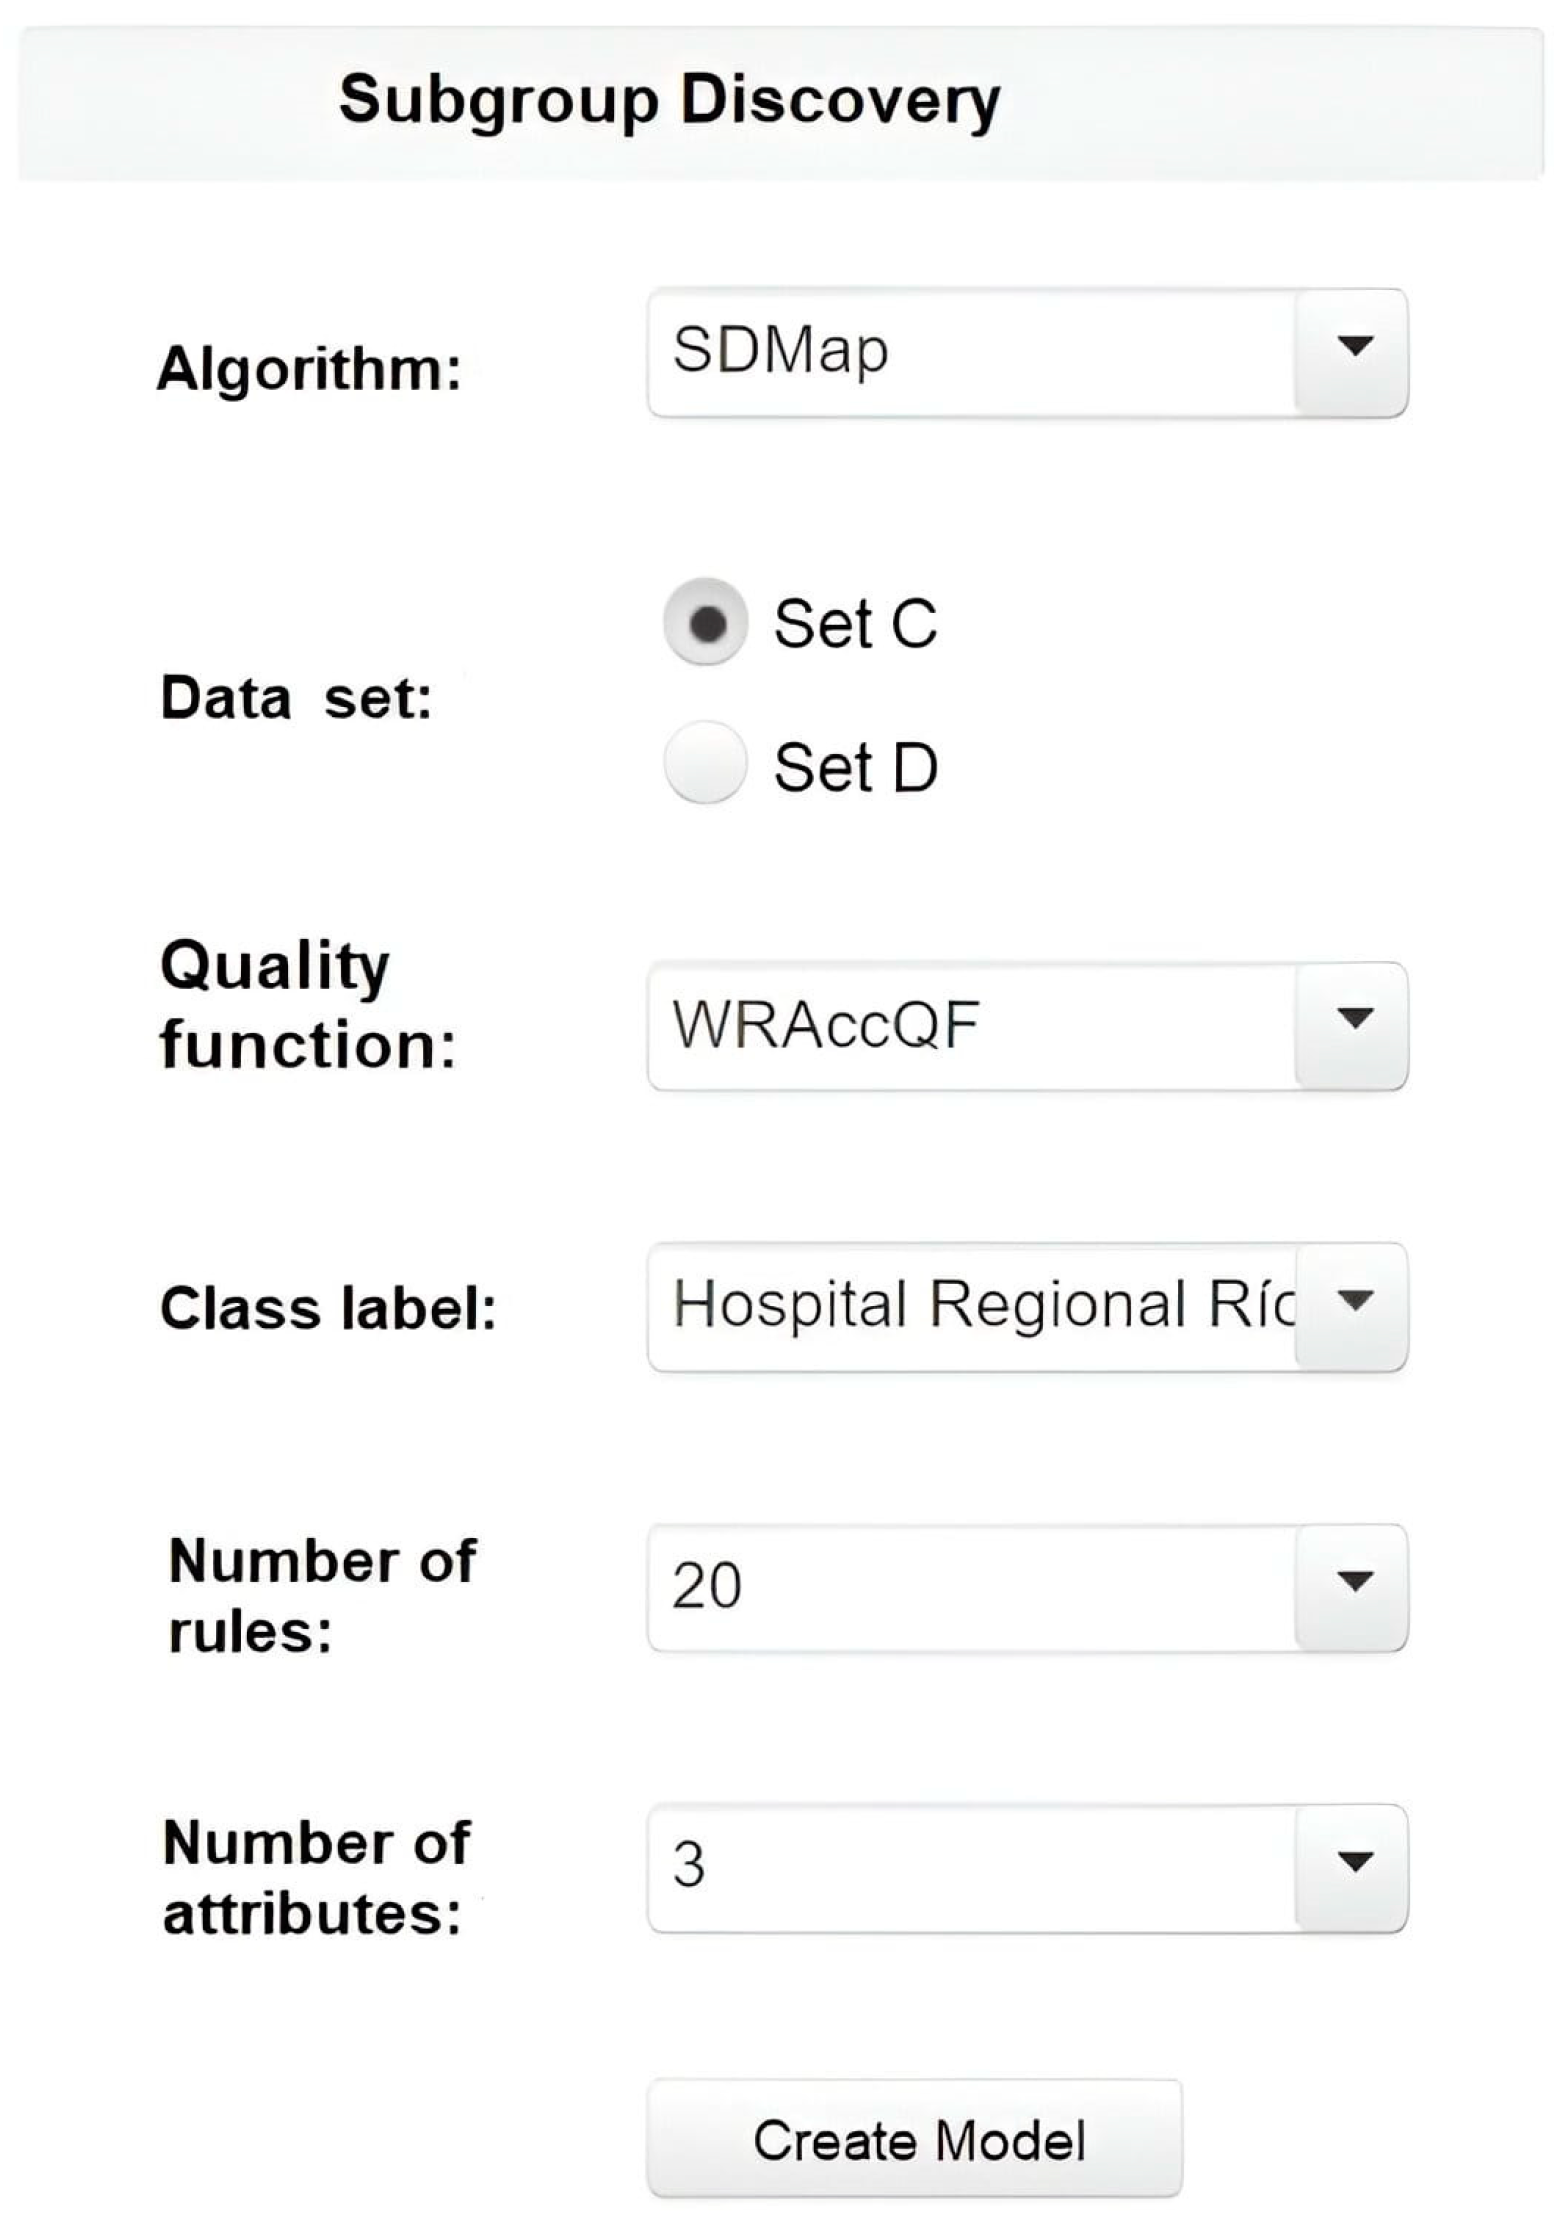
Task: Click the Hospital Regional class label field
Action: (970, 1305)
